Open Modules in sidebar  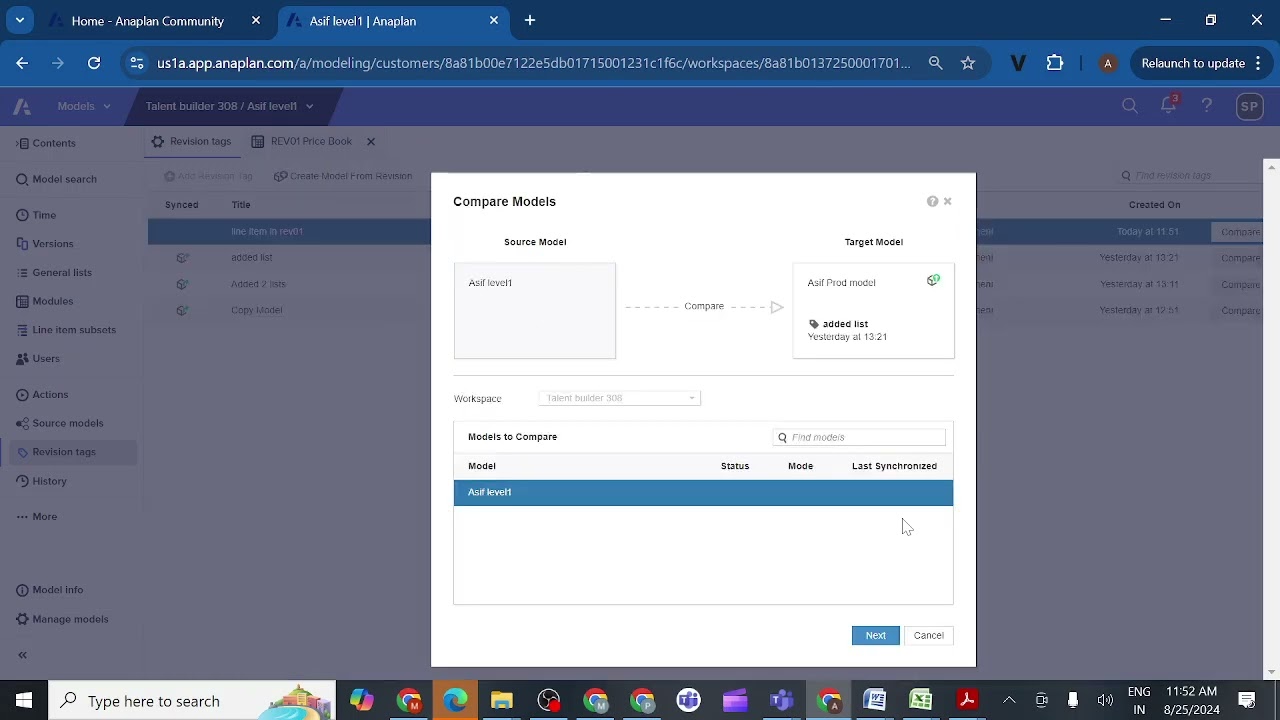[x=45, y=301]
